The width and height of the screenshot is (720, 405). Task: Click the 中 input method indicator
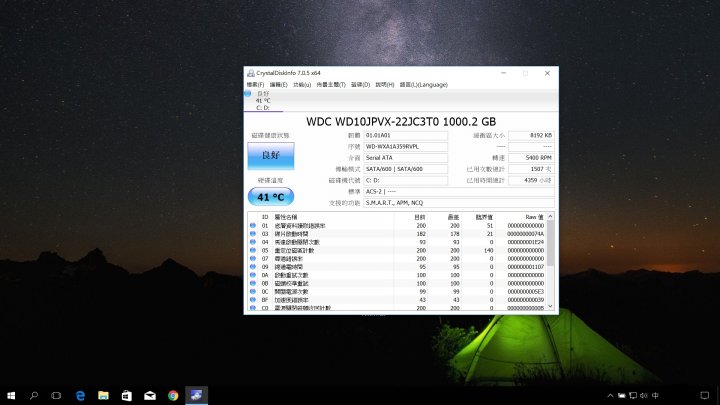(656, 395)
